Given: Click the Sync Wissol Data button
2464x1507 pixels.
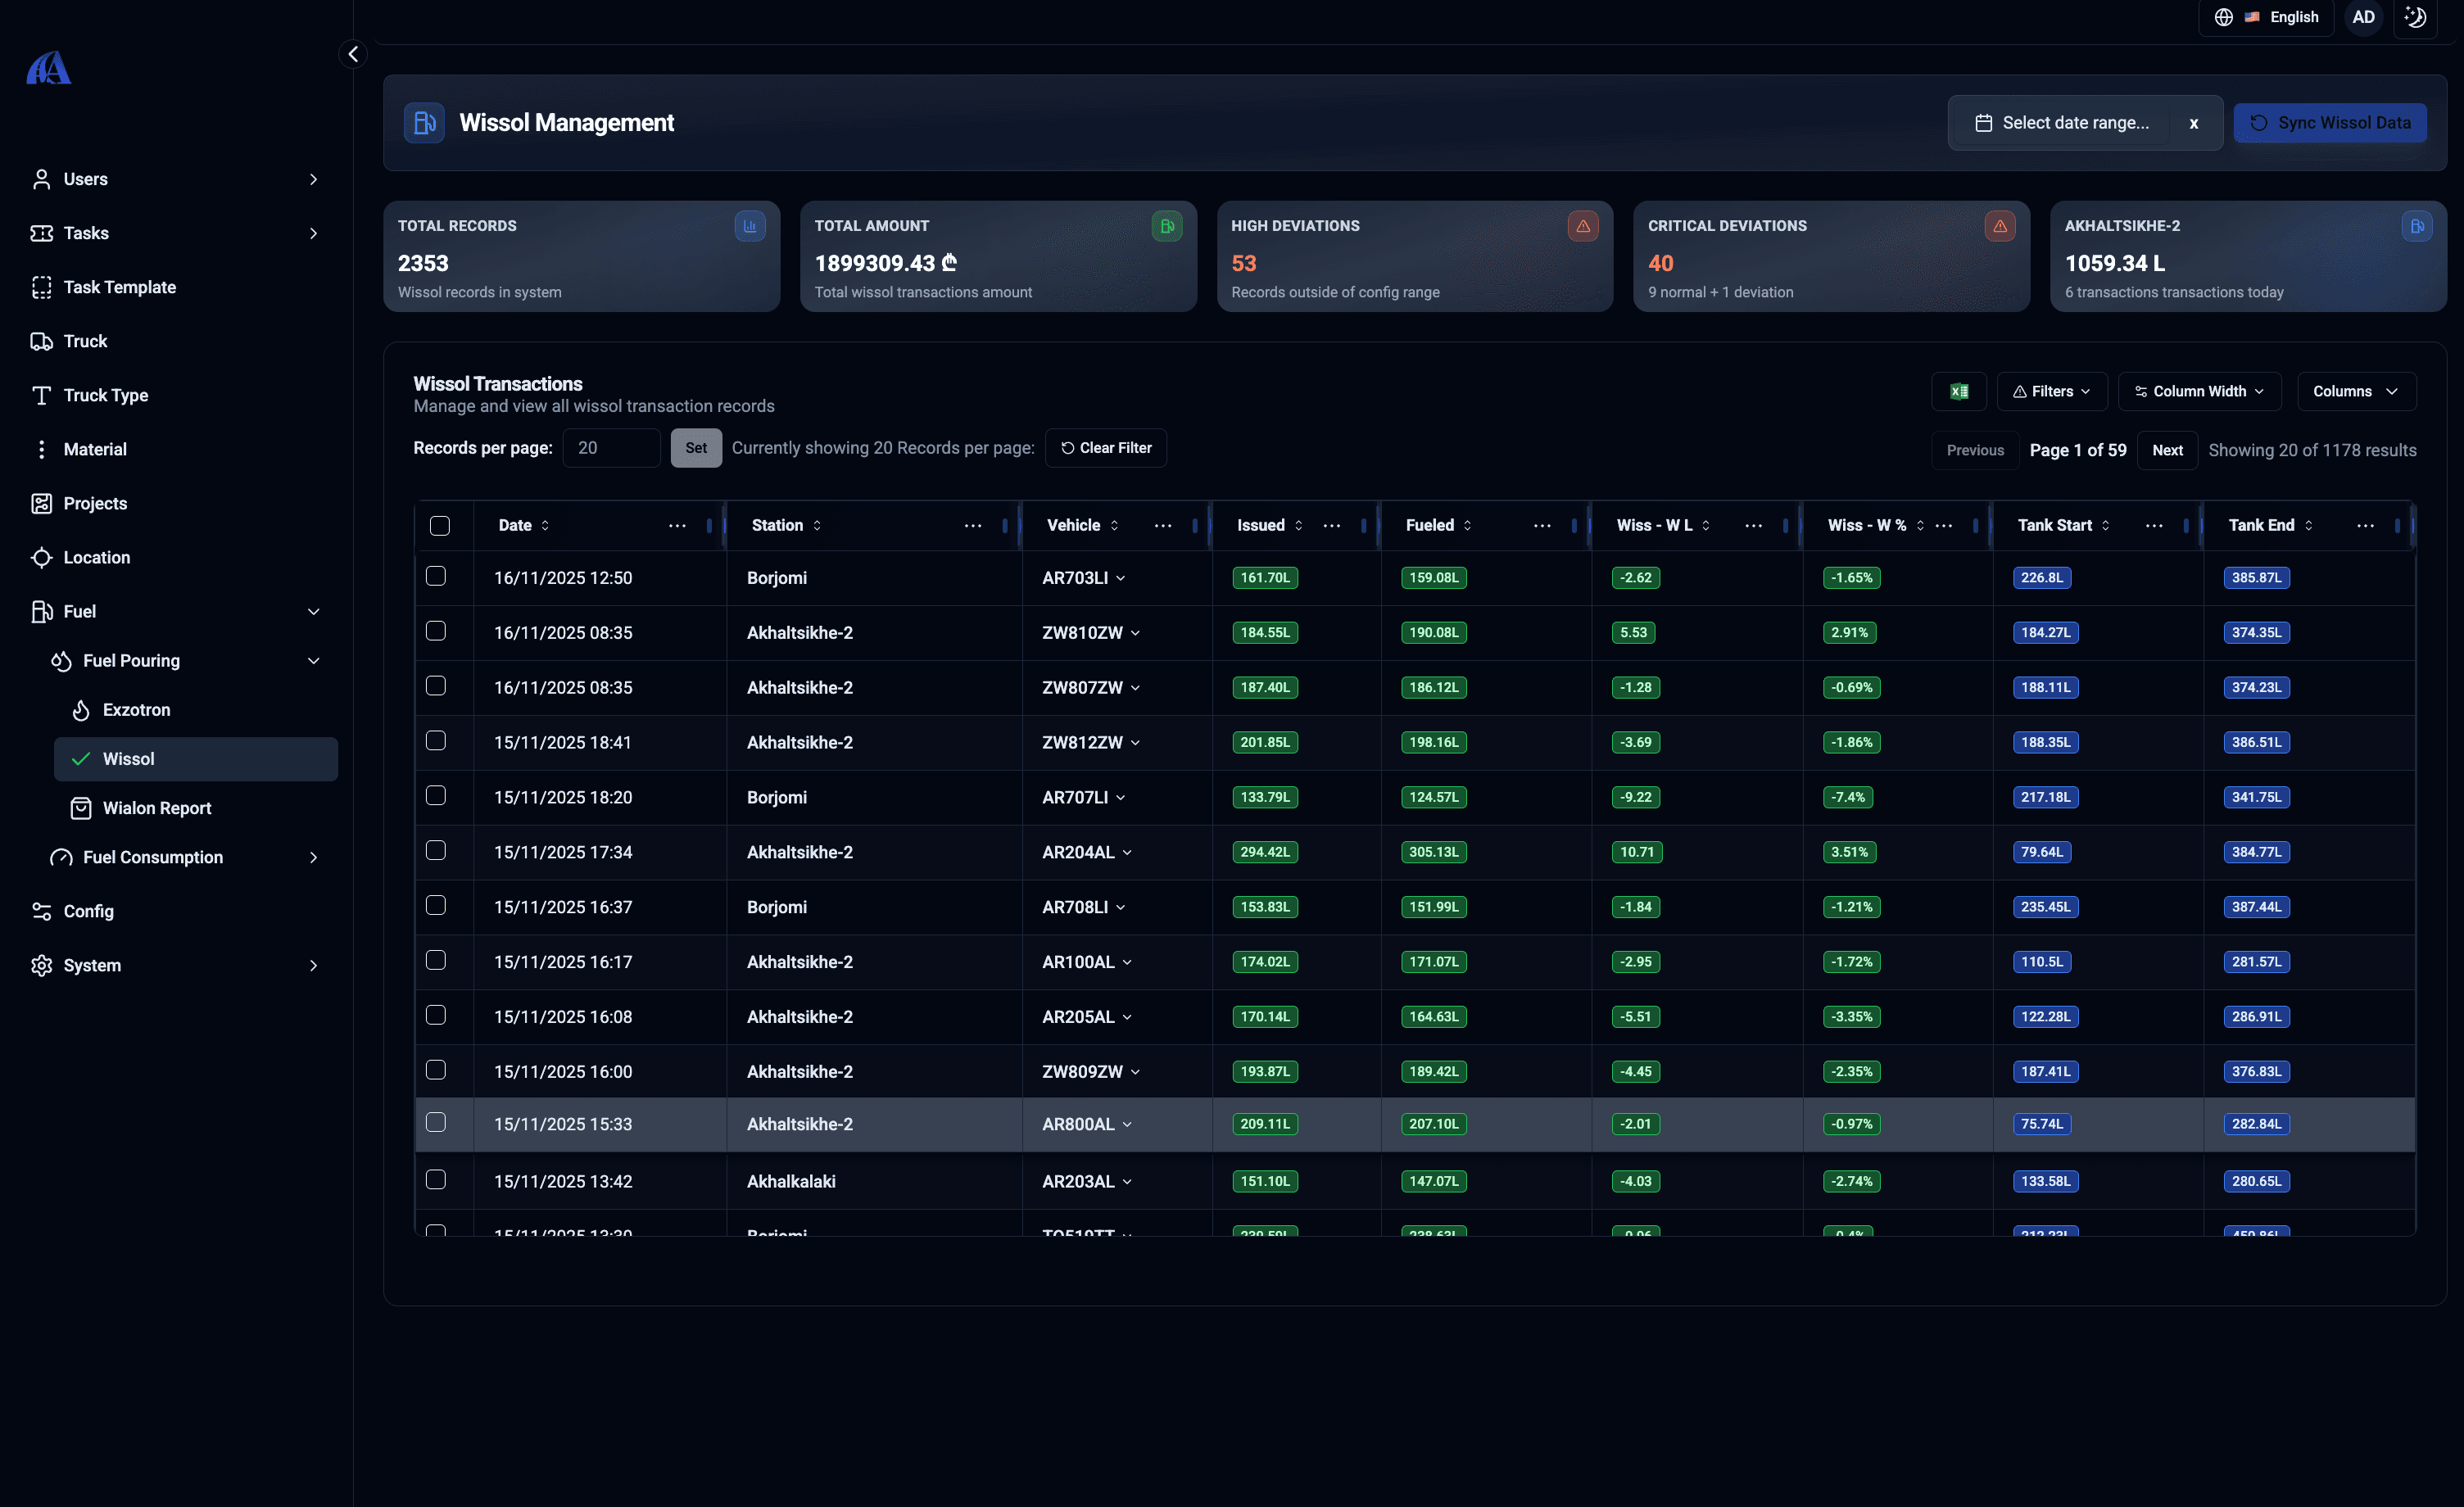Looking at the screenshot, I should point(2330,123).
